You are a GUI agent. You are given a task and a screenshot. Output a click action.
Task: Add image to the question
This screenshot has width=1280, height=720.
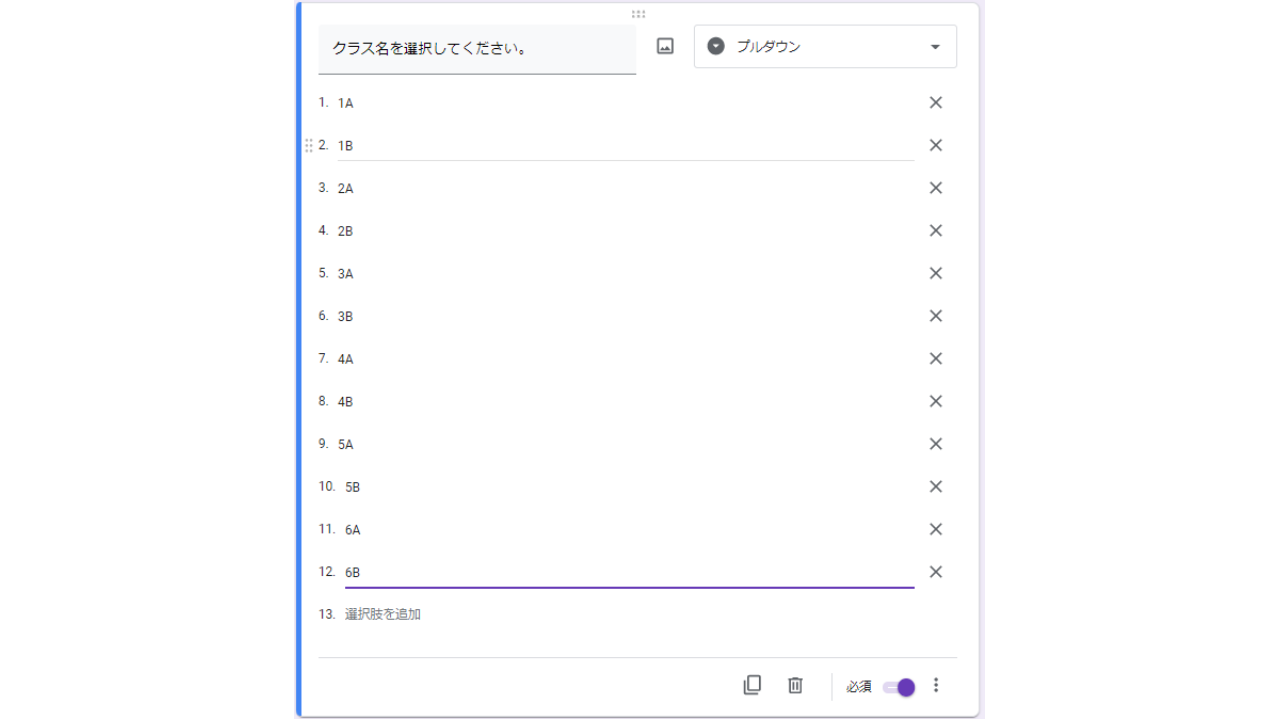[665, 47]
